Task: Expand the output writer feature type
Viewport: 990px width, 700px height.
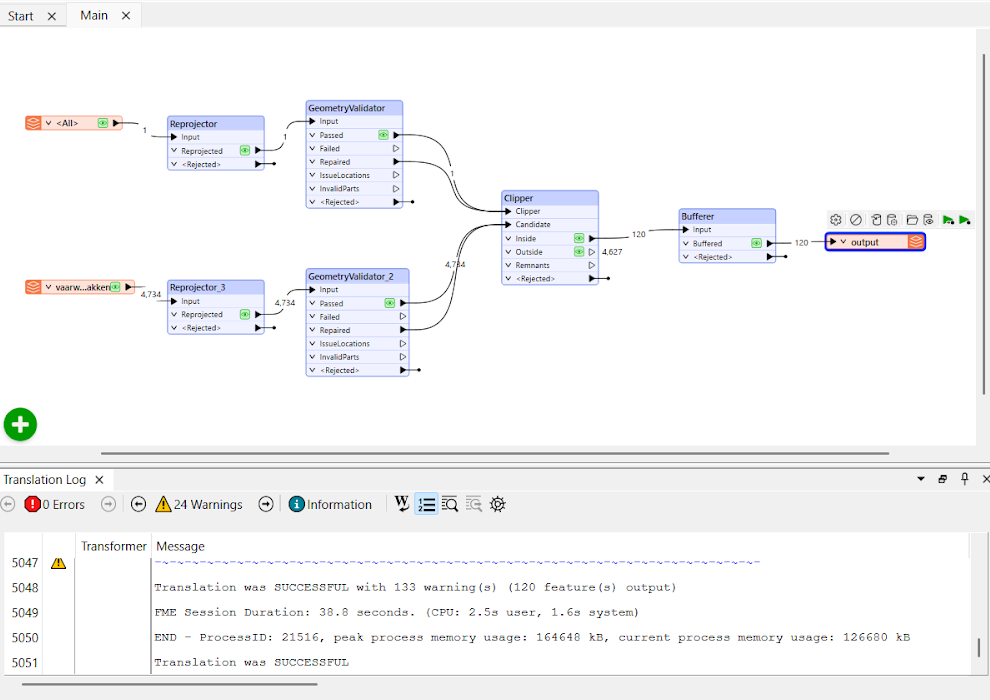Action: pyautogui.click(x=842, y=242)
